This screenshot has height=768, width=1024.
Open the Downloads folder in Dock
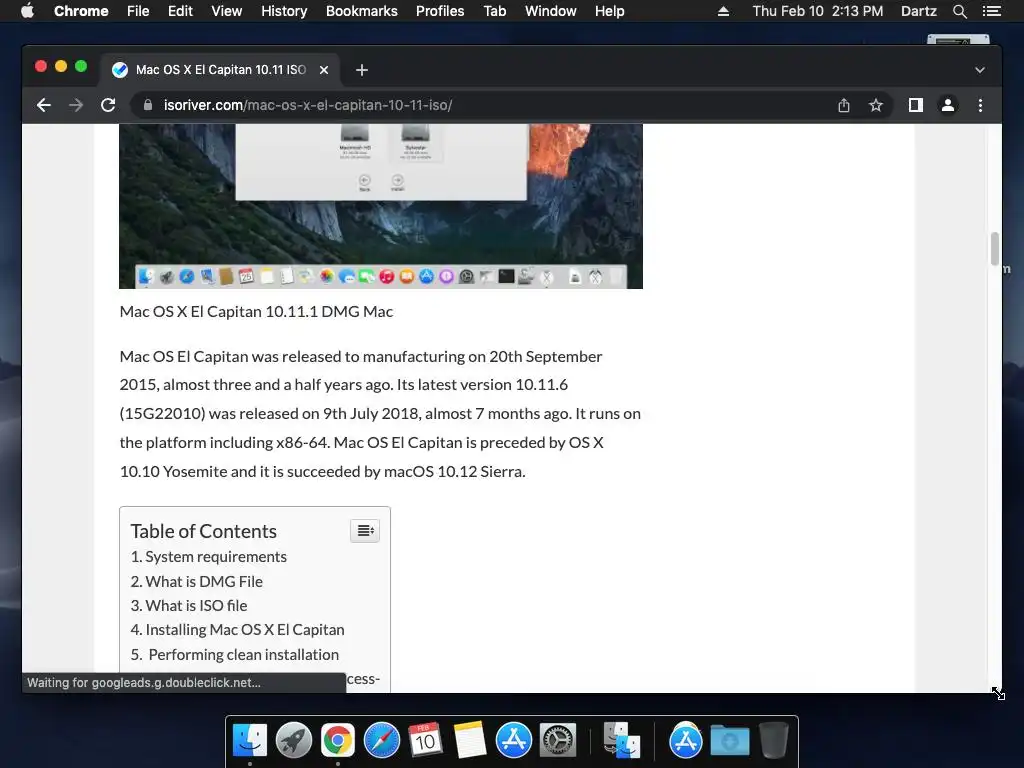[729, 740]
